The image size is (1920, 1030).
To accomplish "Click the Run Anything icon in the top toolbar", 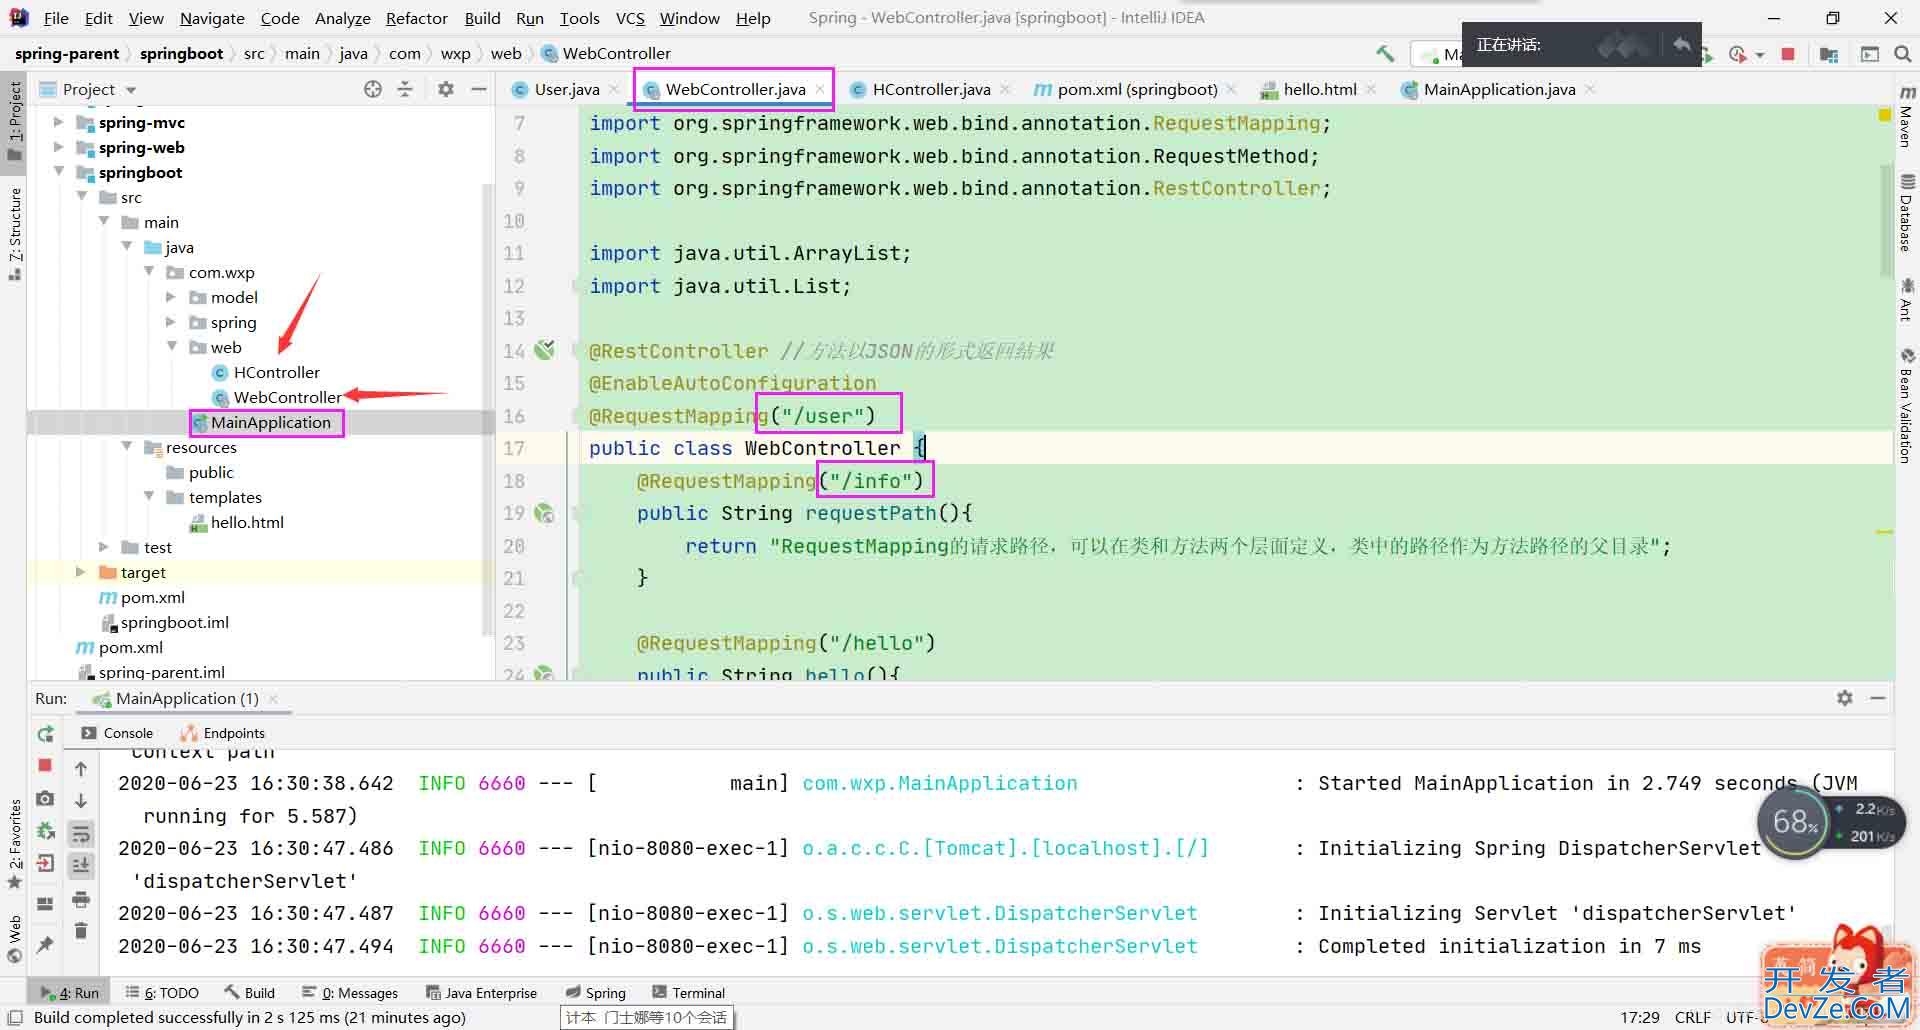I will click(x=1869, y=54).
